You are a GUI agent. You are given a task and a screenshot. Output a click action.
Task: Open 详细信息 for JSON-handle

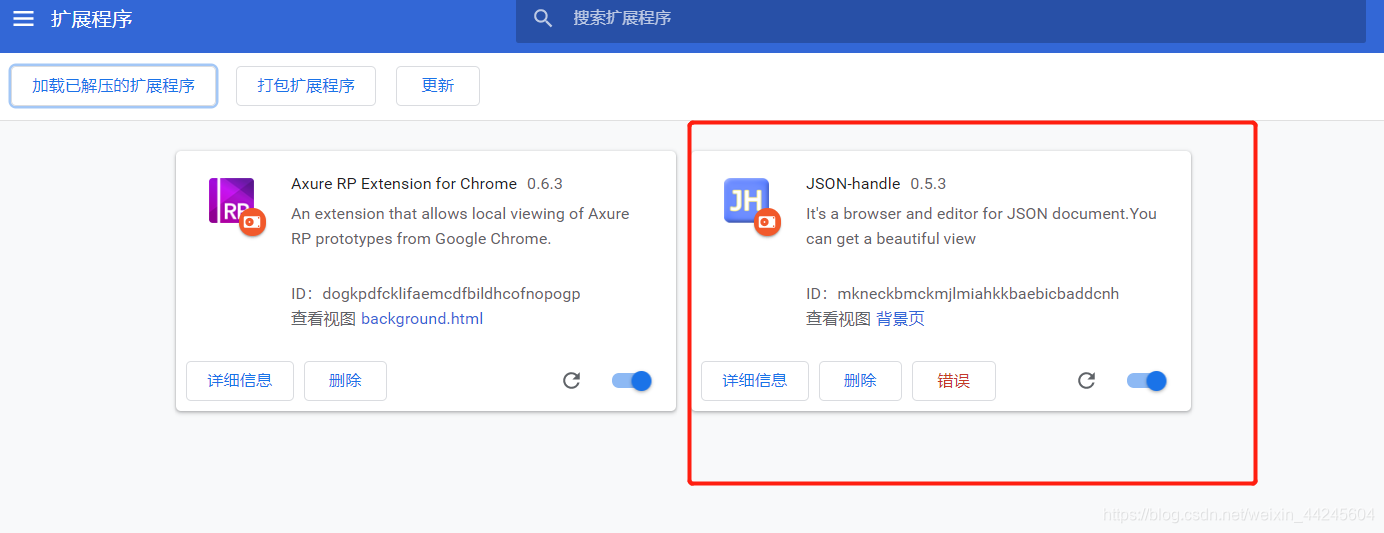(x=755, y=381)
